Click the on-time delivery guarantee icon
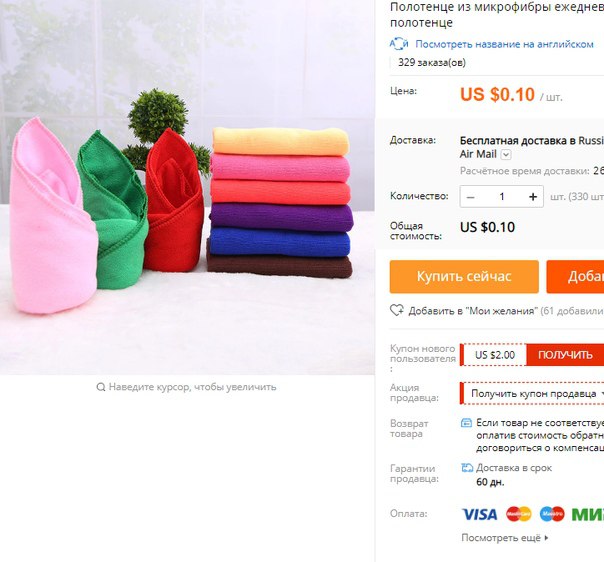 (x=467, y=468)
